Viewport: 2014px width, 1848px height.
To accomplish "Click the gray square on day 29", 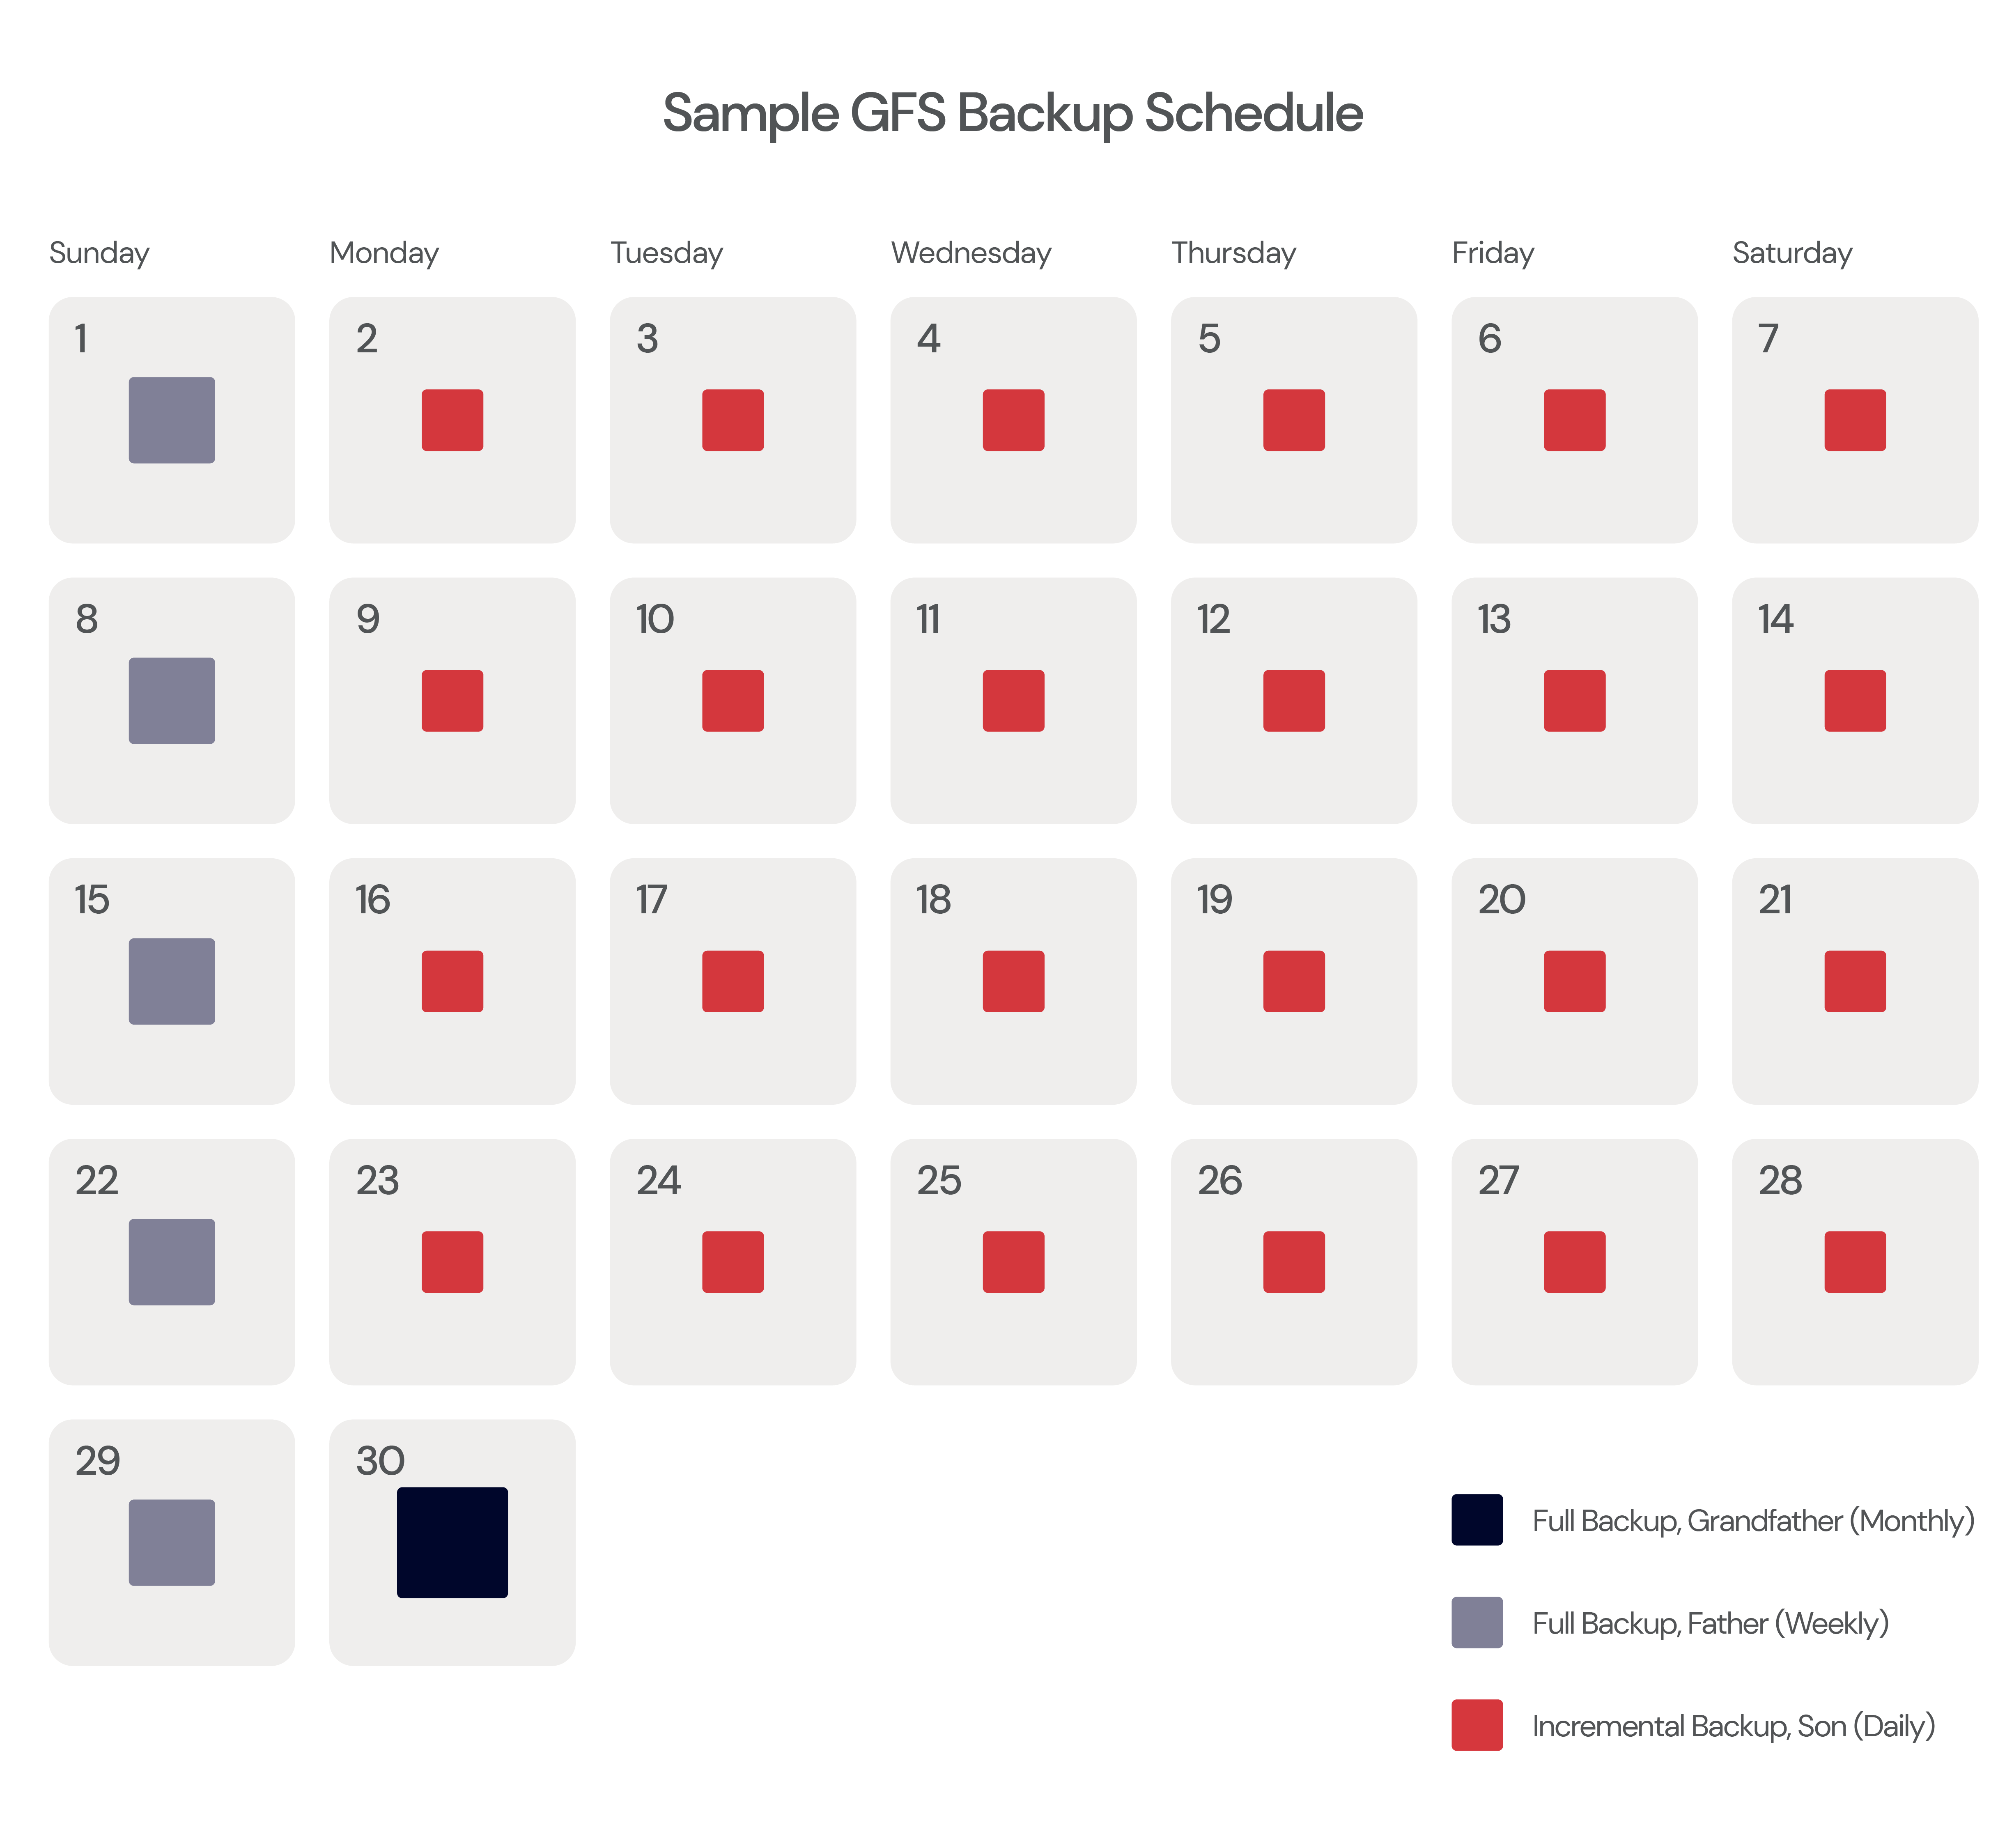I will pyautogui.click(x=172, y=1543).
